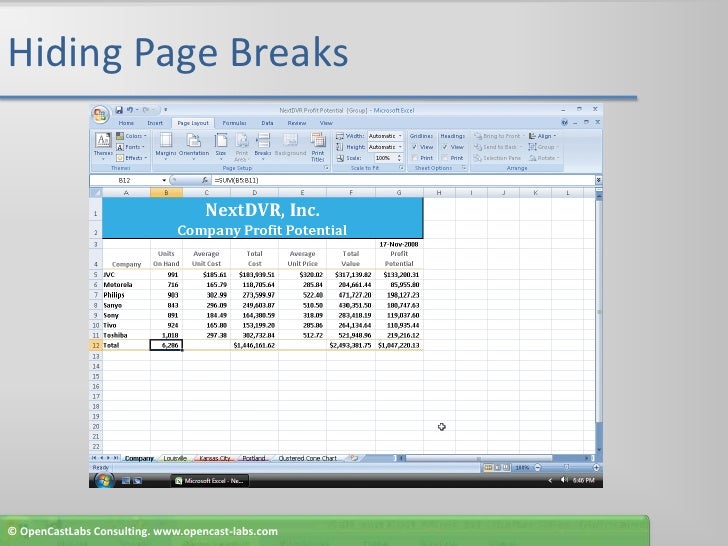
Task: Switch to the Review ribbon tab
Action: tap(297, 123)
